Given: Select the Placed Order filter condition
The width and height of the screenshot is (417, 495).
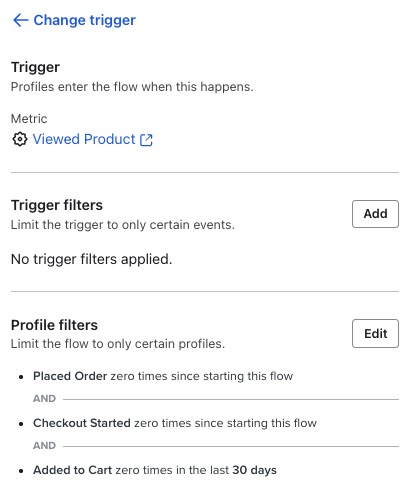Looking at the screenshot, I should click(163, 376).
